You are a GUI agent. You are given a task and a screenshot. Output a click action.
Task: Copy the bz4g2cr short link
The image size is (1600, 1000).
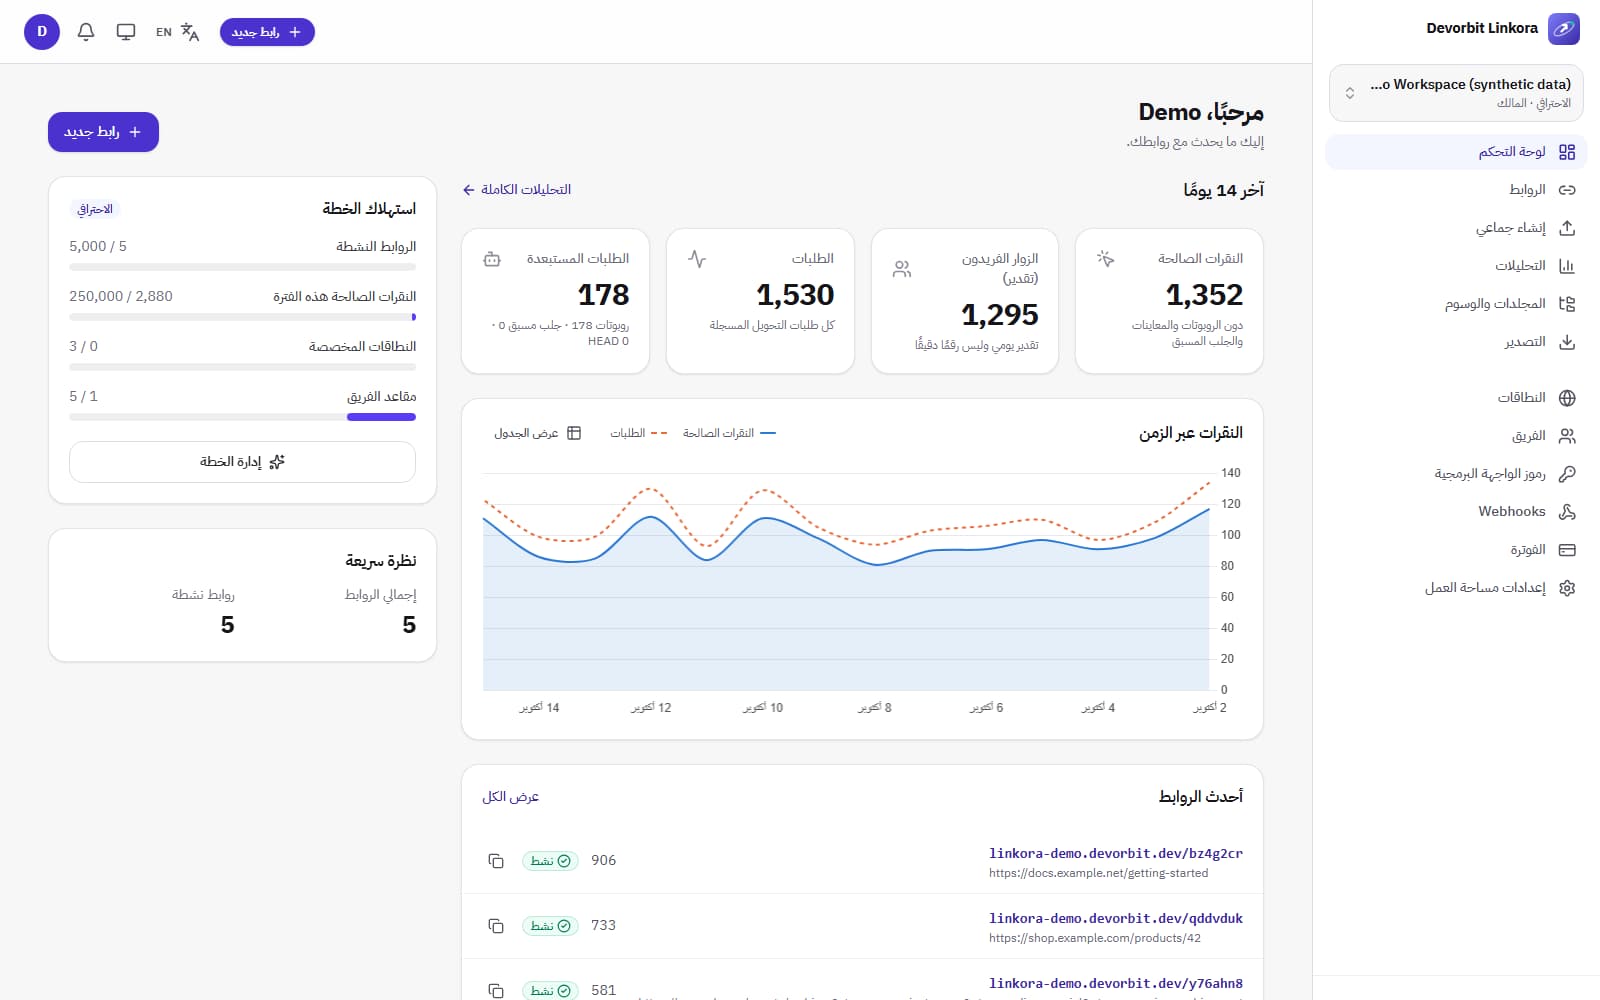click(x=496, y=861)
